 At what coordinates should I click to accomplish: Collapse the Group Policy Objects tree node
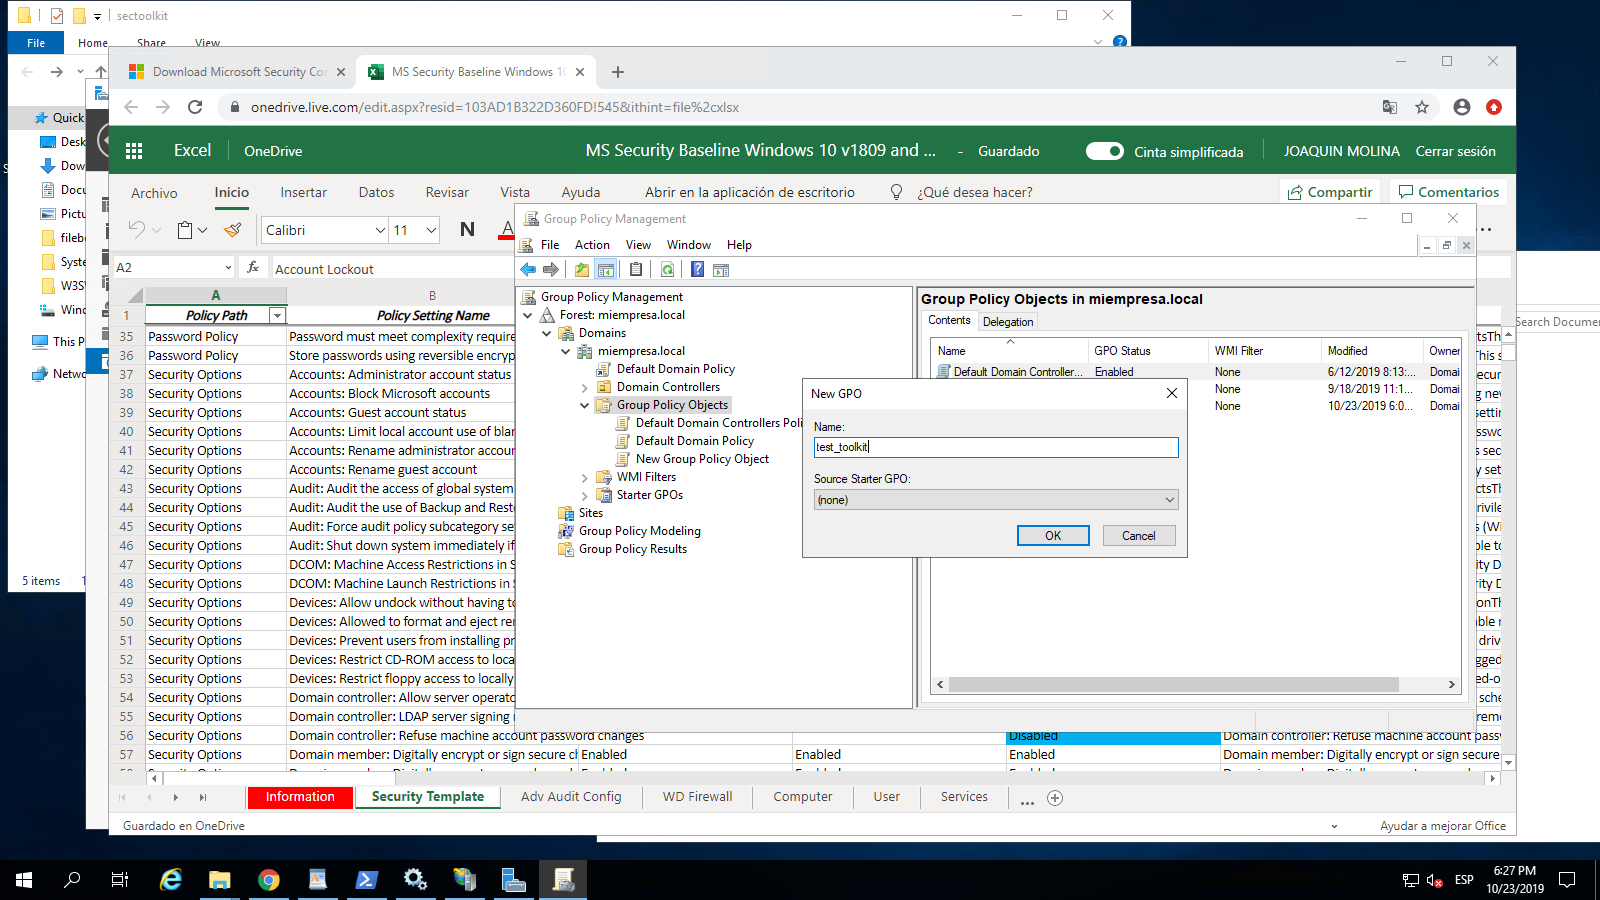(585, 405)
